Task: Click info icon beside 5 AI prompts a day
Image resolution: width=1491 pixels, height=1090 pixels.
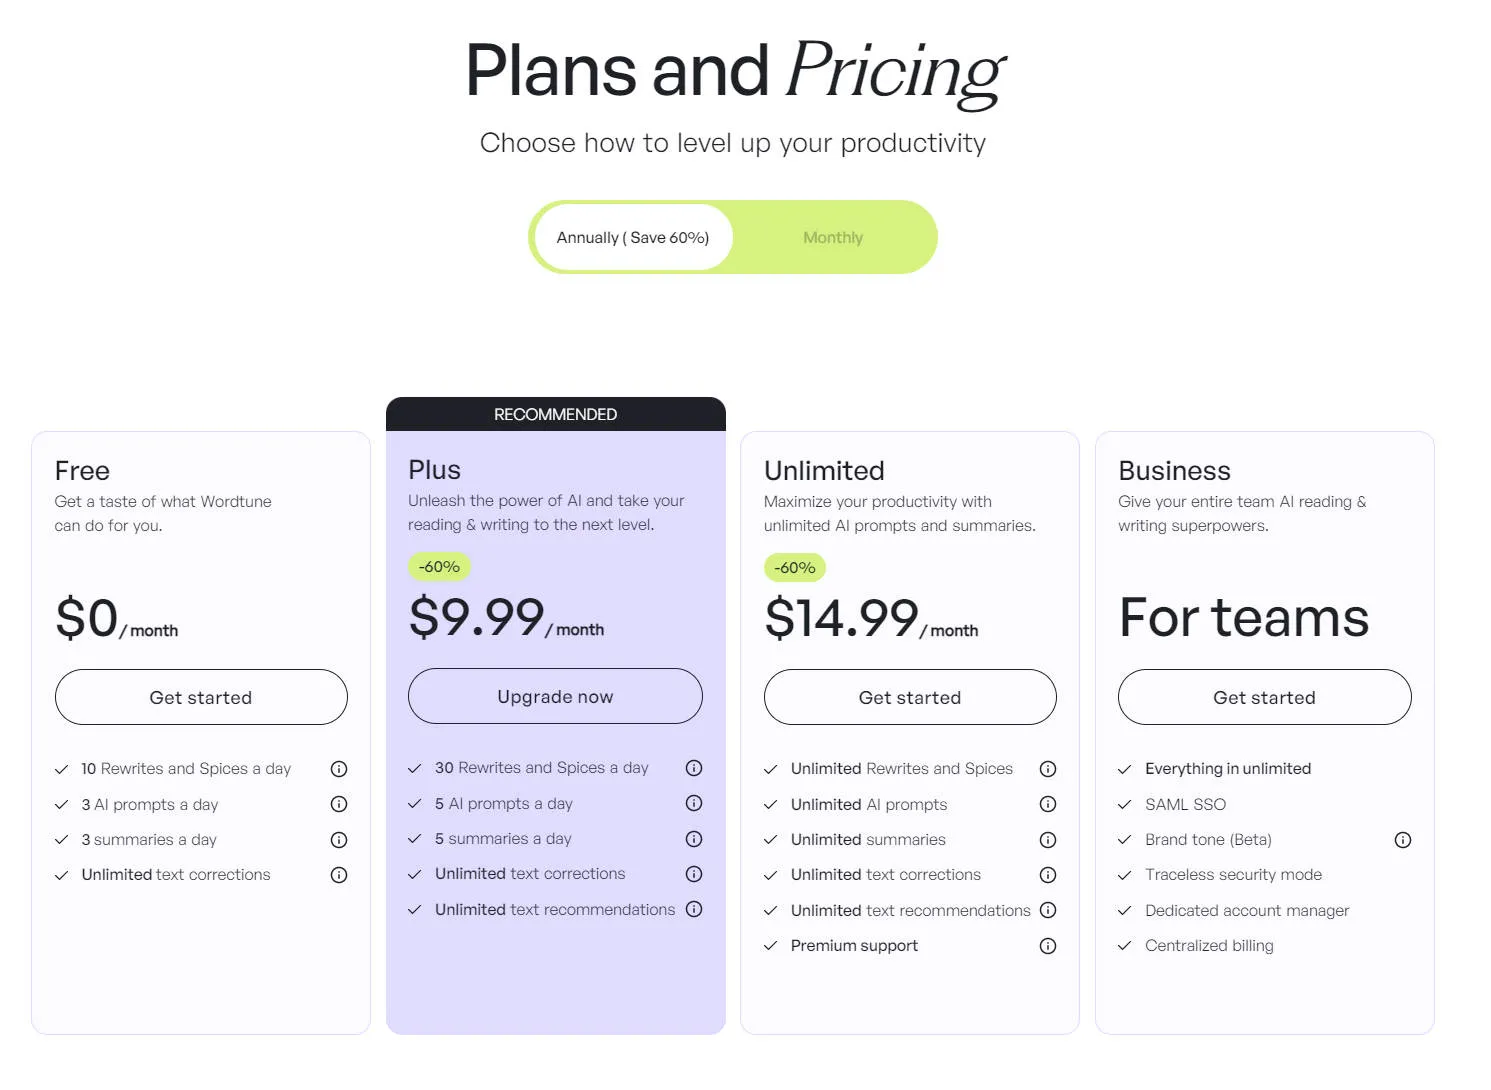Action: (693, 803)
